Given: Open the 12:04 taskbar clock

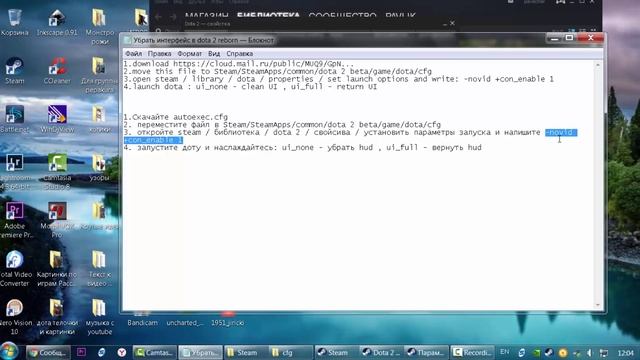Looking at the screenshot, I should pyautogui.click(x=625, y=353).
